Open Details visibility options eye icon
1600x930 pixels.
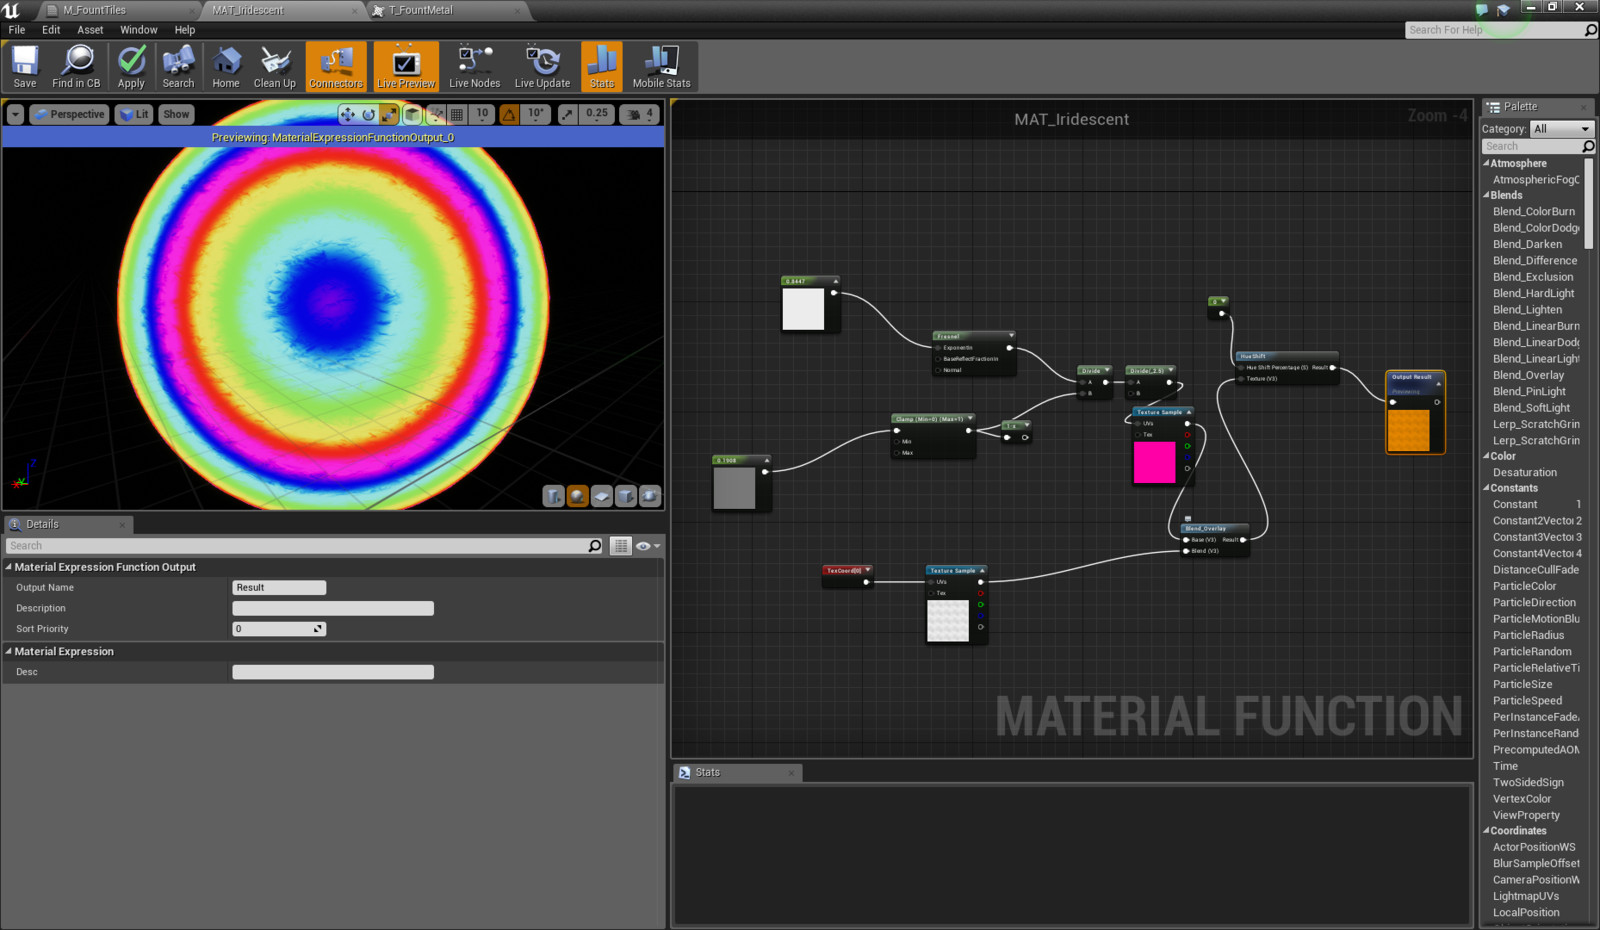point(648,546)
